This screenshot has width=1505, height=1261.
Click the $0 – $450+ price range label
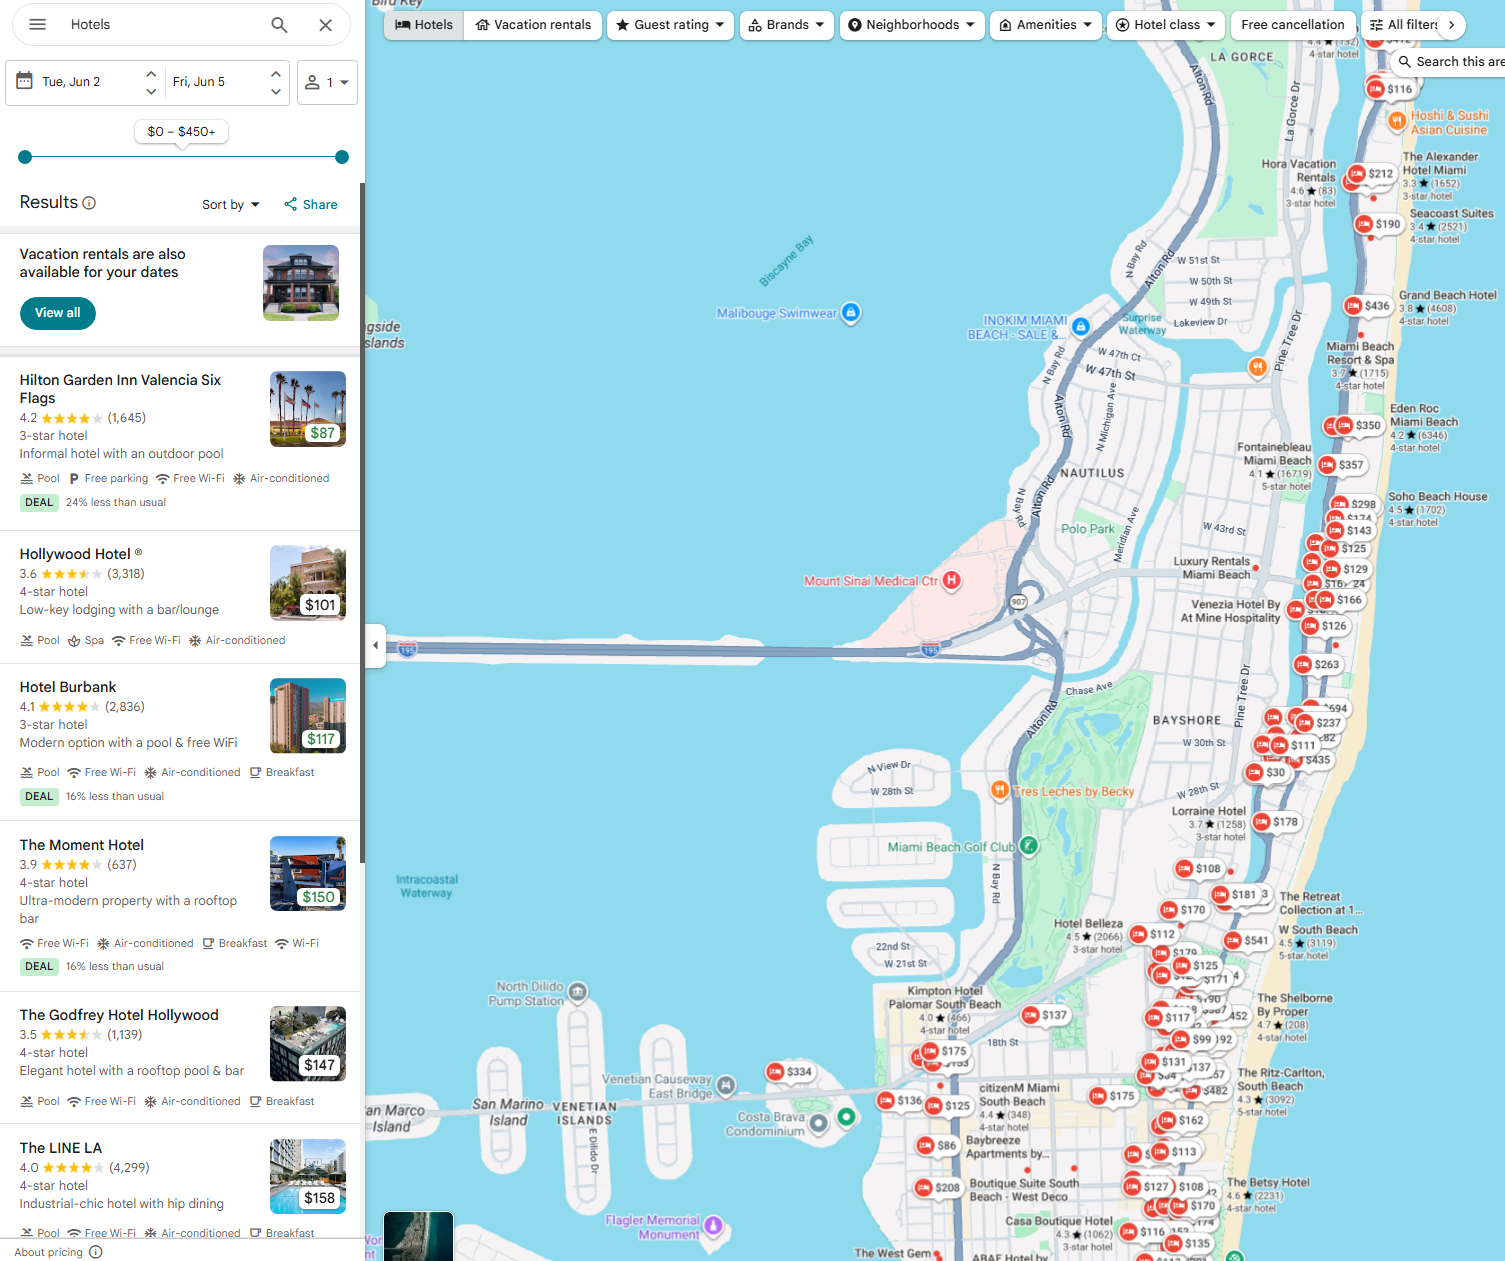181,131
